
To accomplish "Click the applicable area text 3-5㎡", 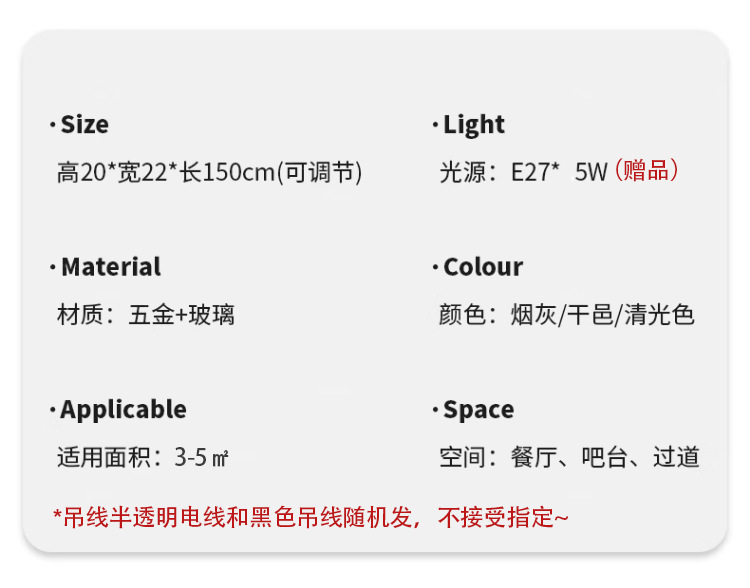I will (201, 458).
